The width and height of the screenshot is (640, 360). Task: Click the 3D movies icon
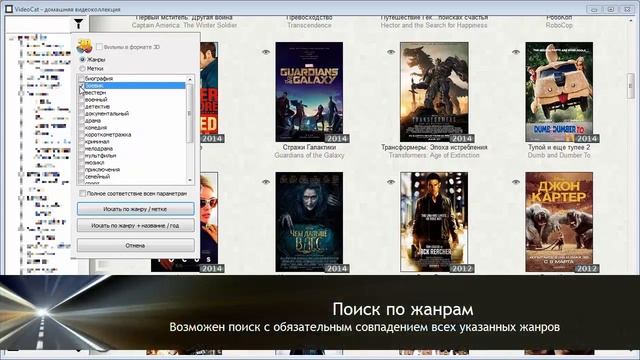pos(84,46)
